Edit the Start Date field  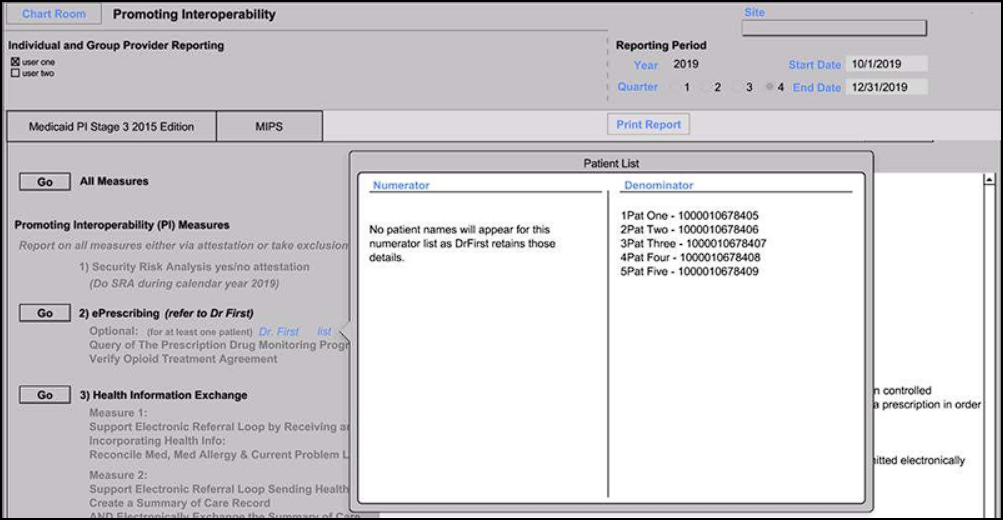pos(886,64)
